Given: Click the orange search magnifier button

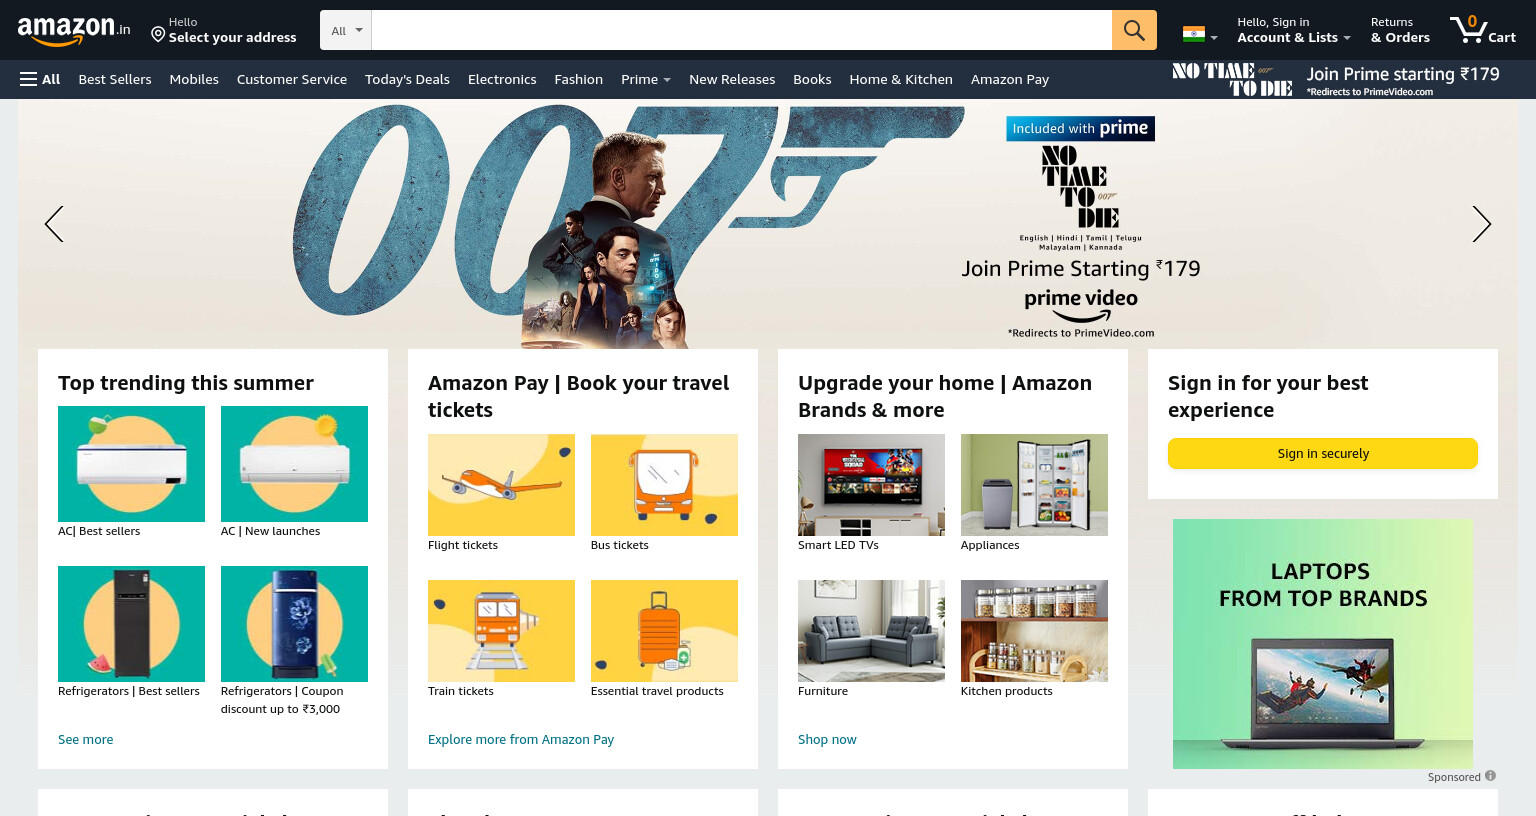Looking at the screenshot, I should [1134, 30].
